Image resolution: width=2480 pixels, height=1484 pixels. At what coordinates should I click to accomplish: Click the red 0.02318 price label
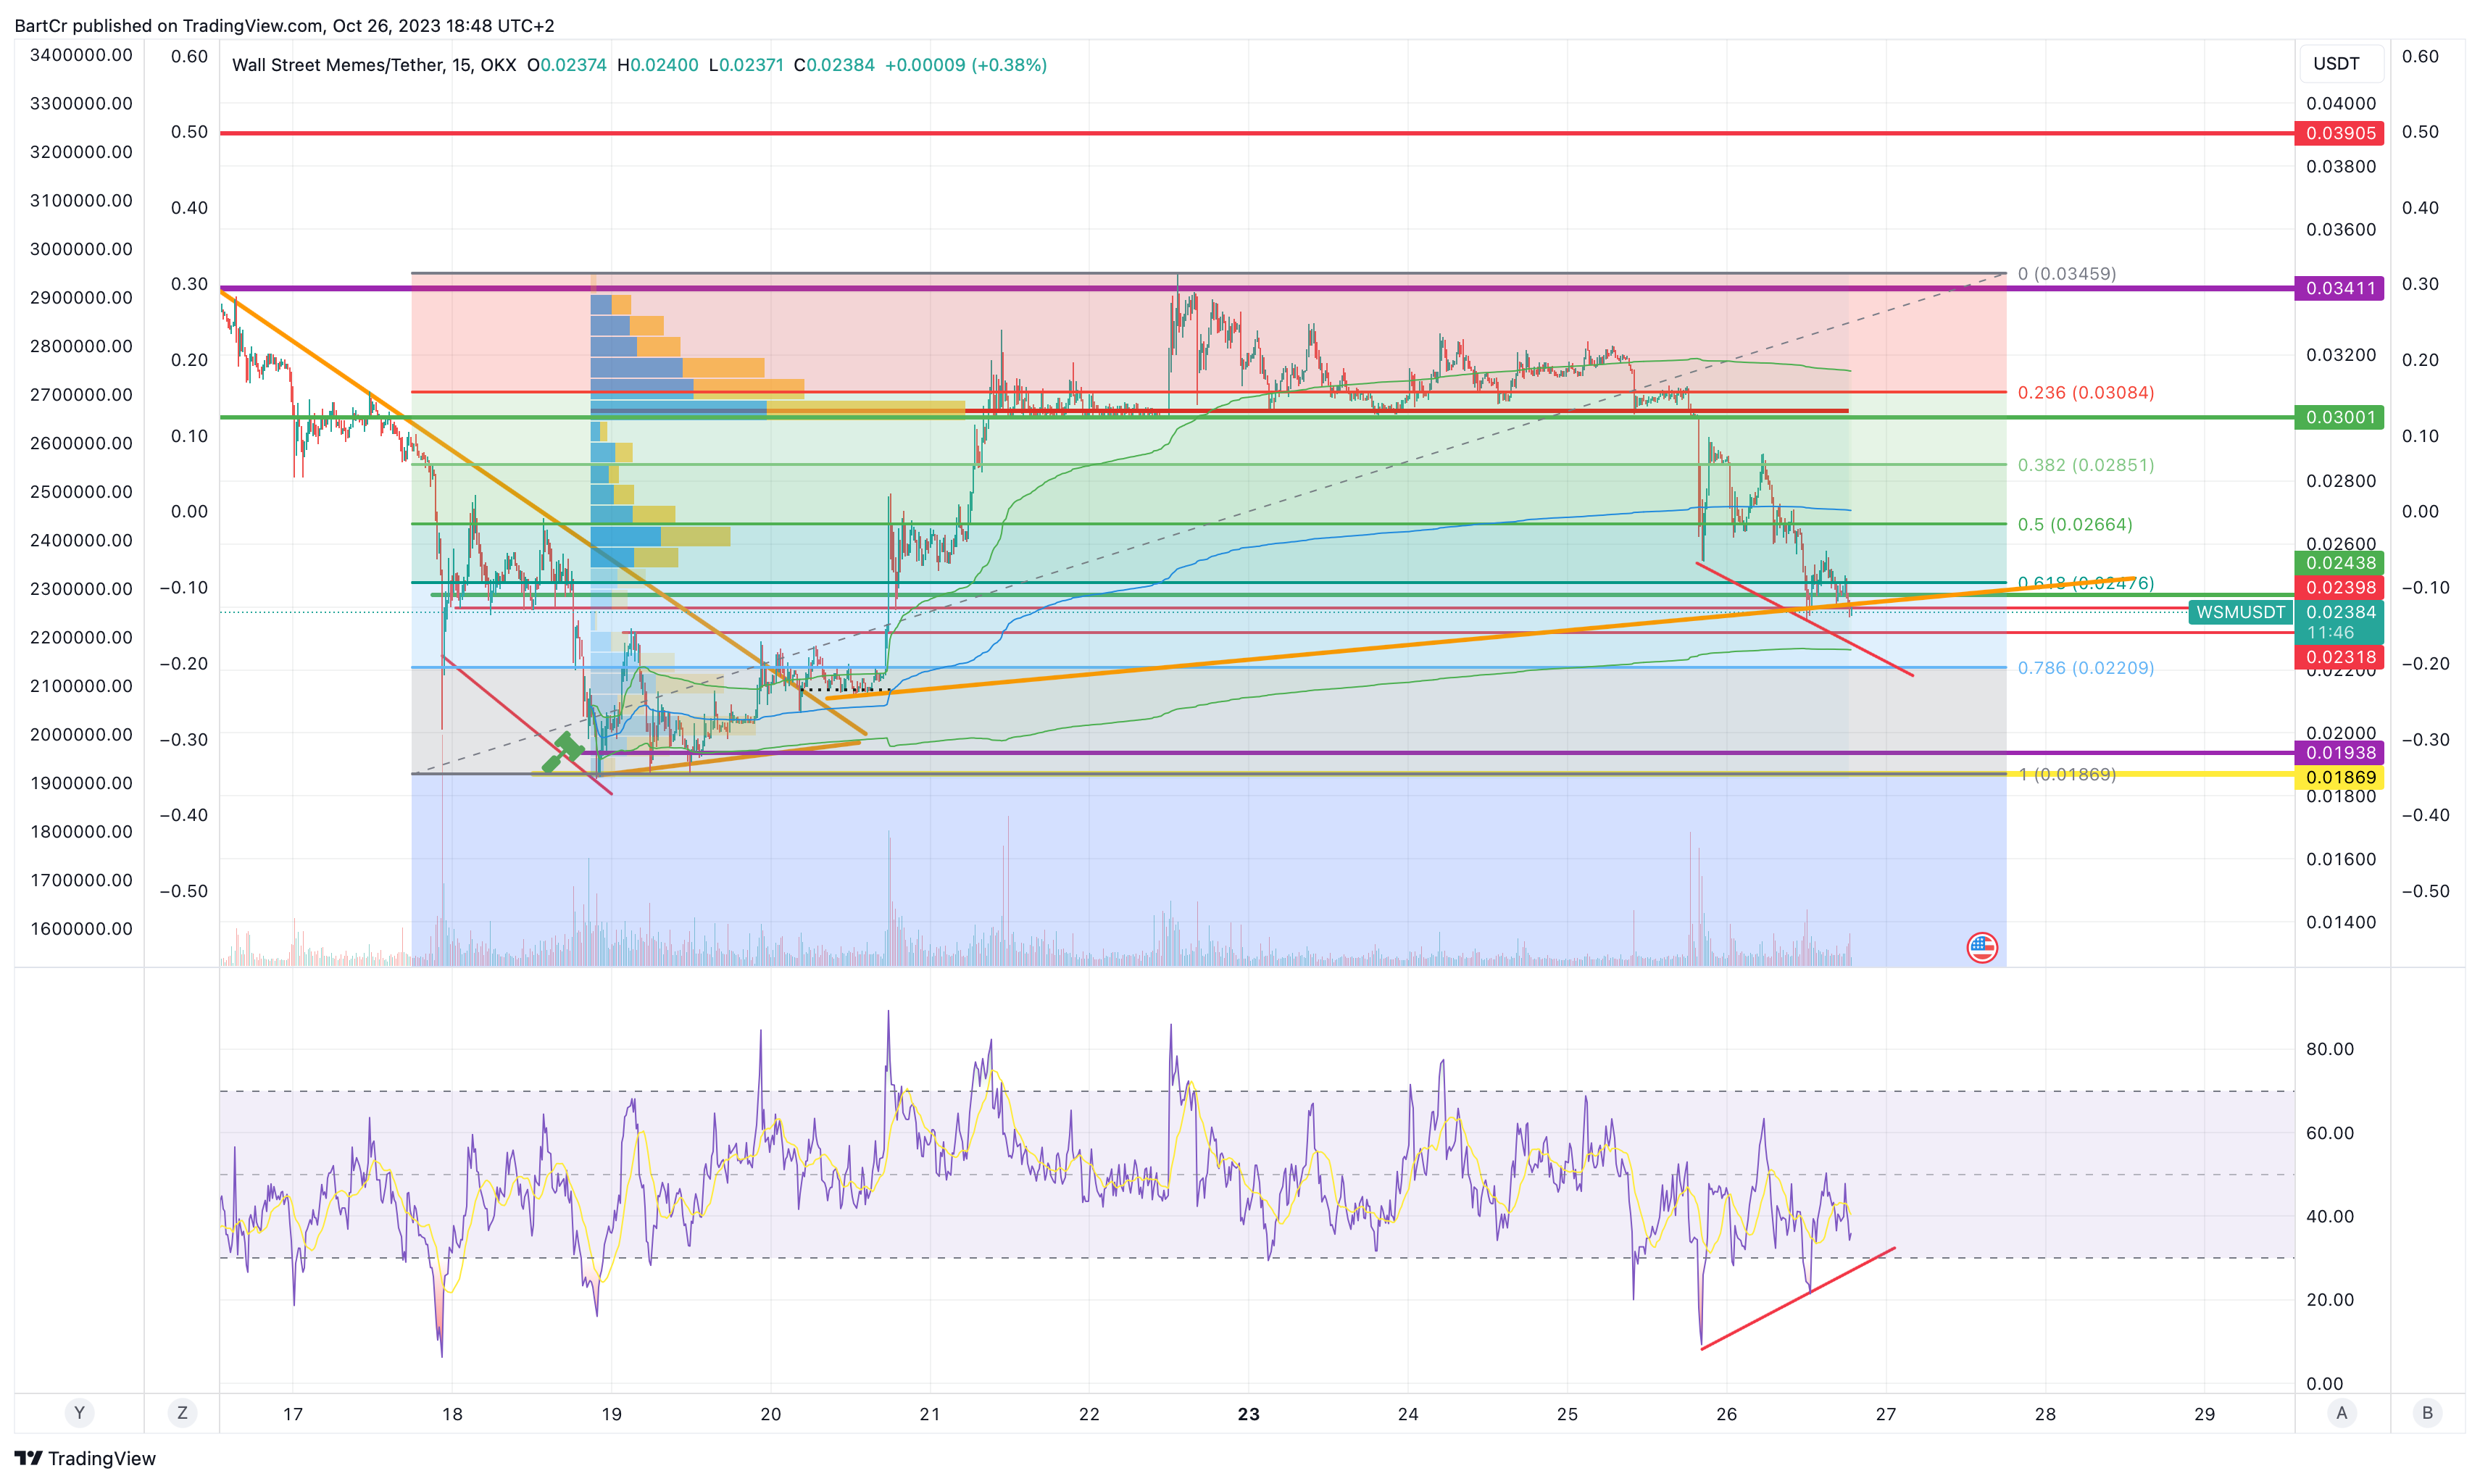click(x=2339, y=657)
